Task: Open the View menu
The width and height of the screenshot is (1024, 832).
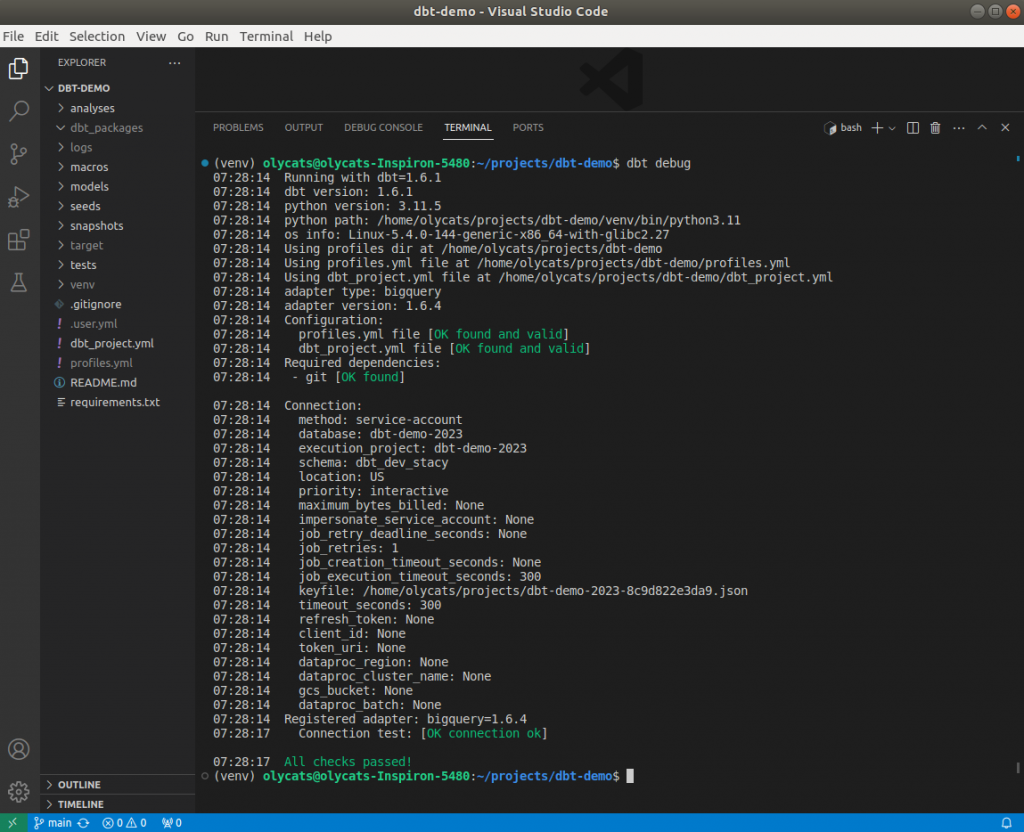Action: 151,37
